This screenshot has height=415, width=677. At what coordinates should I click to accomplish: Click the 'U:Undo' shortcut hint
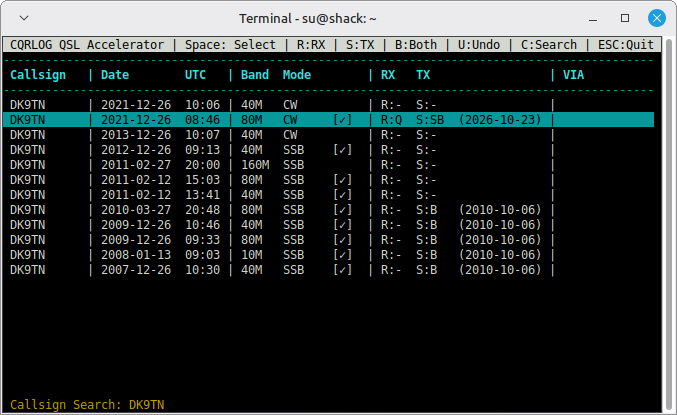tap(479, 45)
